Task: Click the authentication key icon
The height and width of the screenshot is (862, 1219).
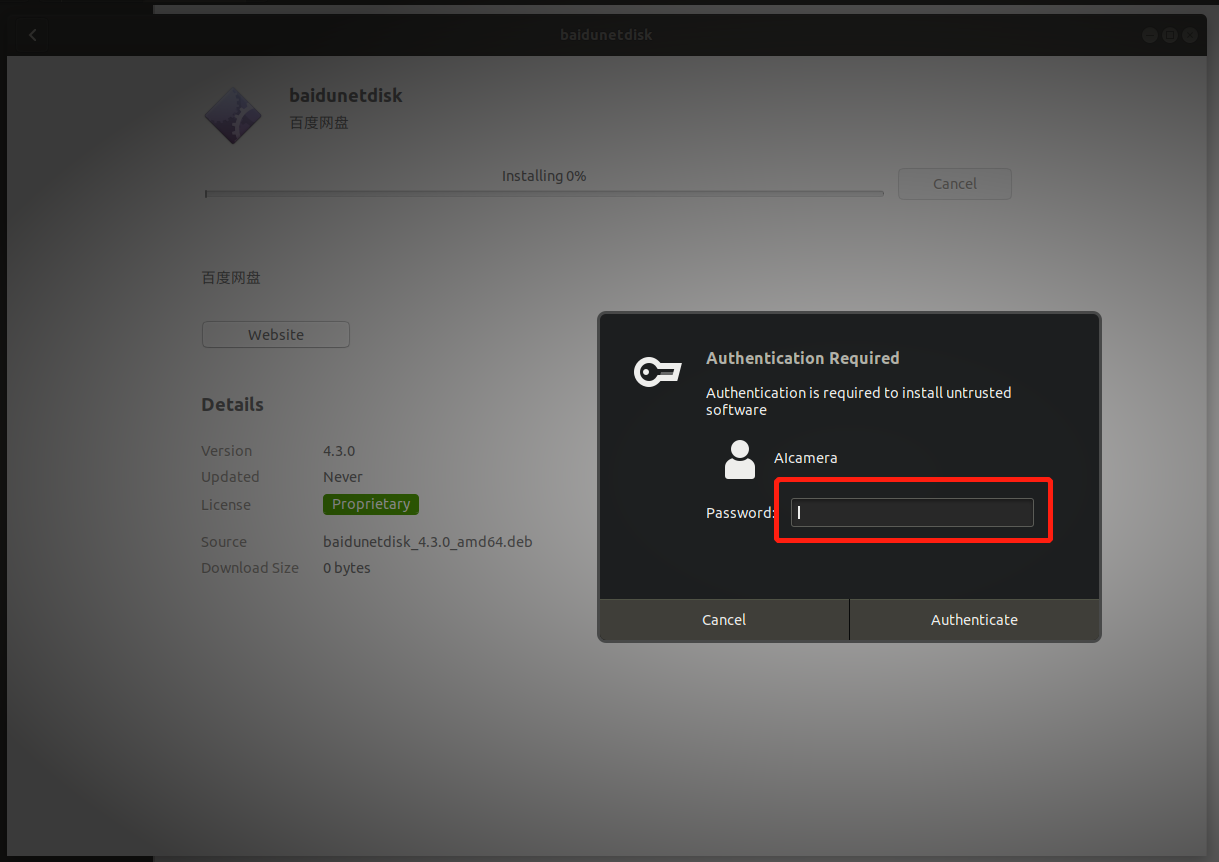Action: [x=658, y=373]
